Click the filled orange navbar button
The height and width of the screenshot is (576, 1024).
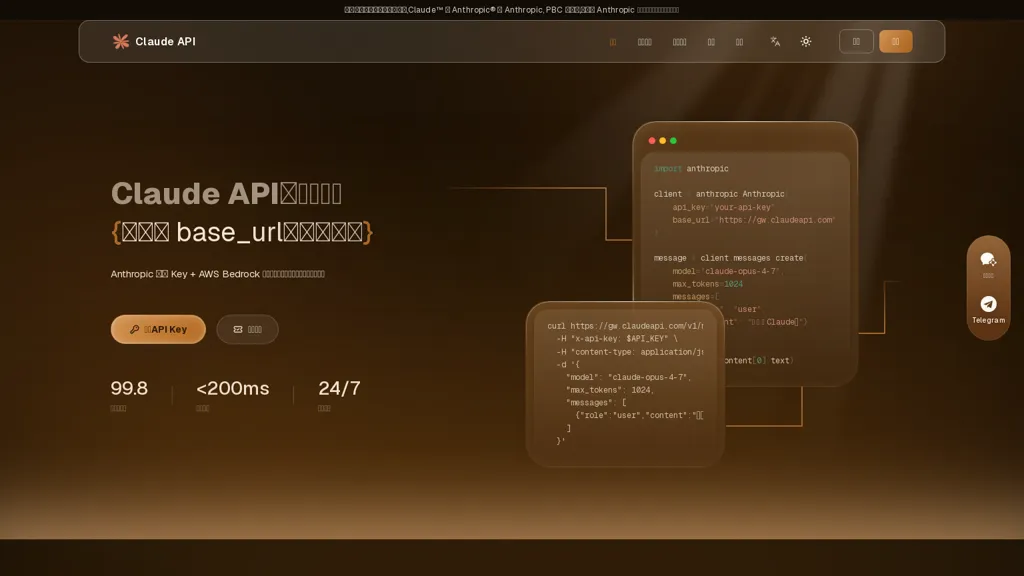point(895,41)
